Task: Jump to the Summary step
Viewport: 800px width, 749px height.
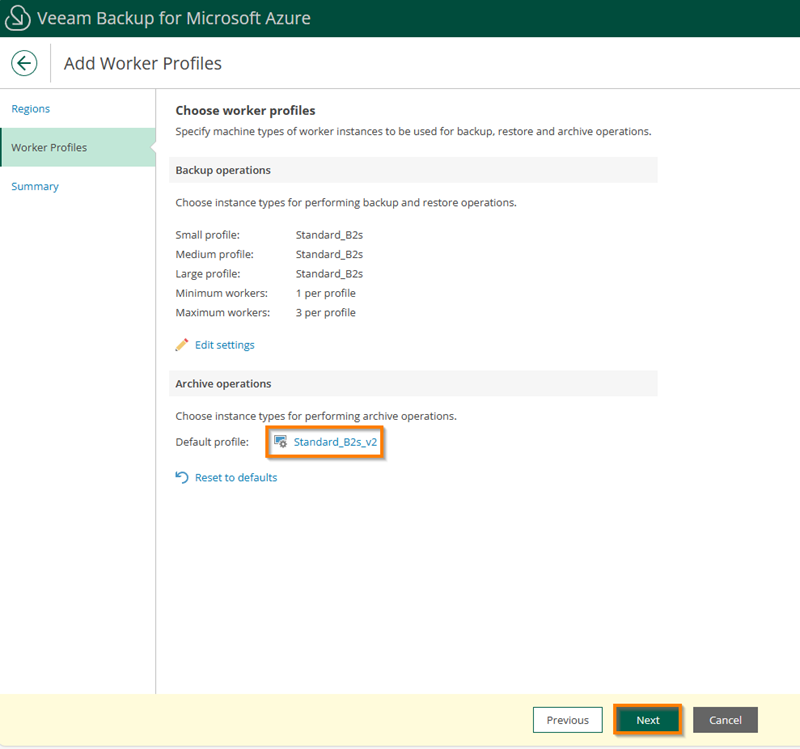Action: (x=35, y=187)
